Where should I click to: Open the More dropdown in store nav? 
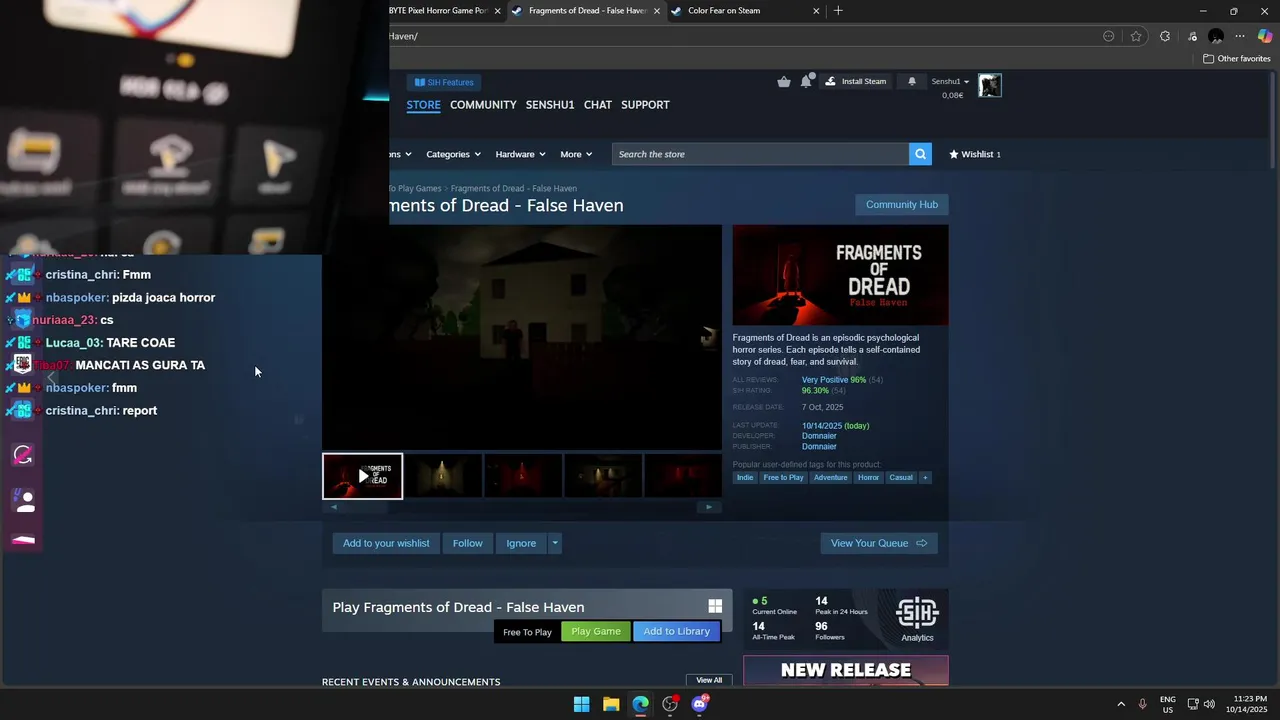576,154
